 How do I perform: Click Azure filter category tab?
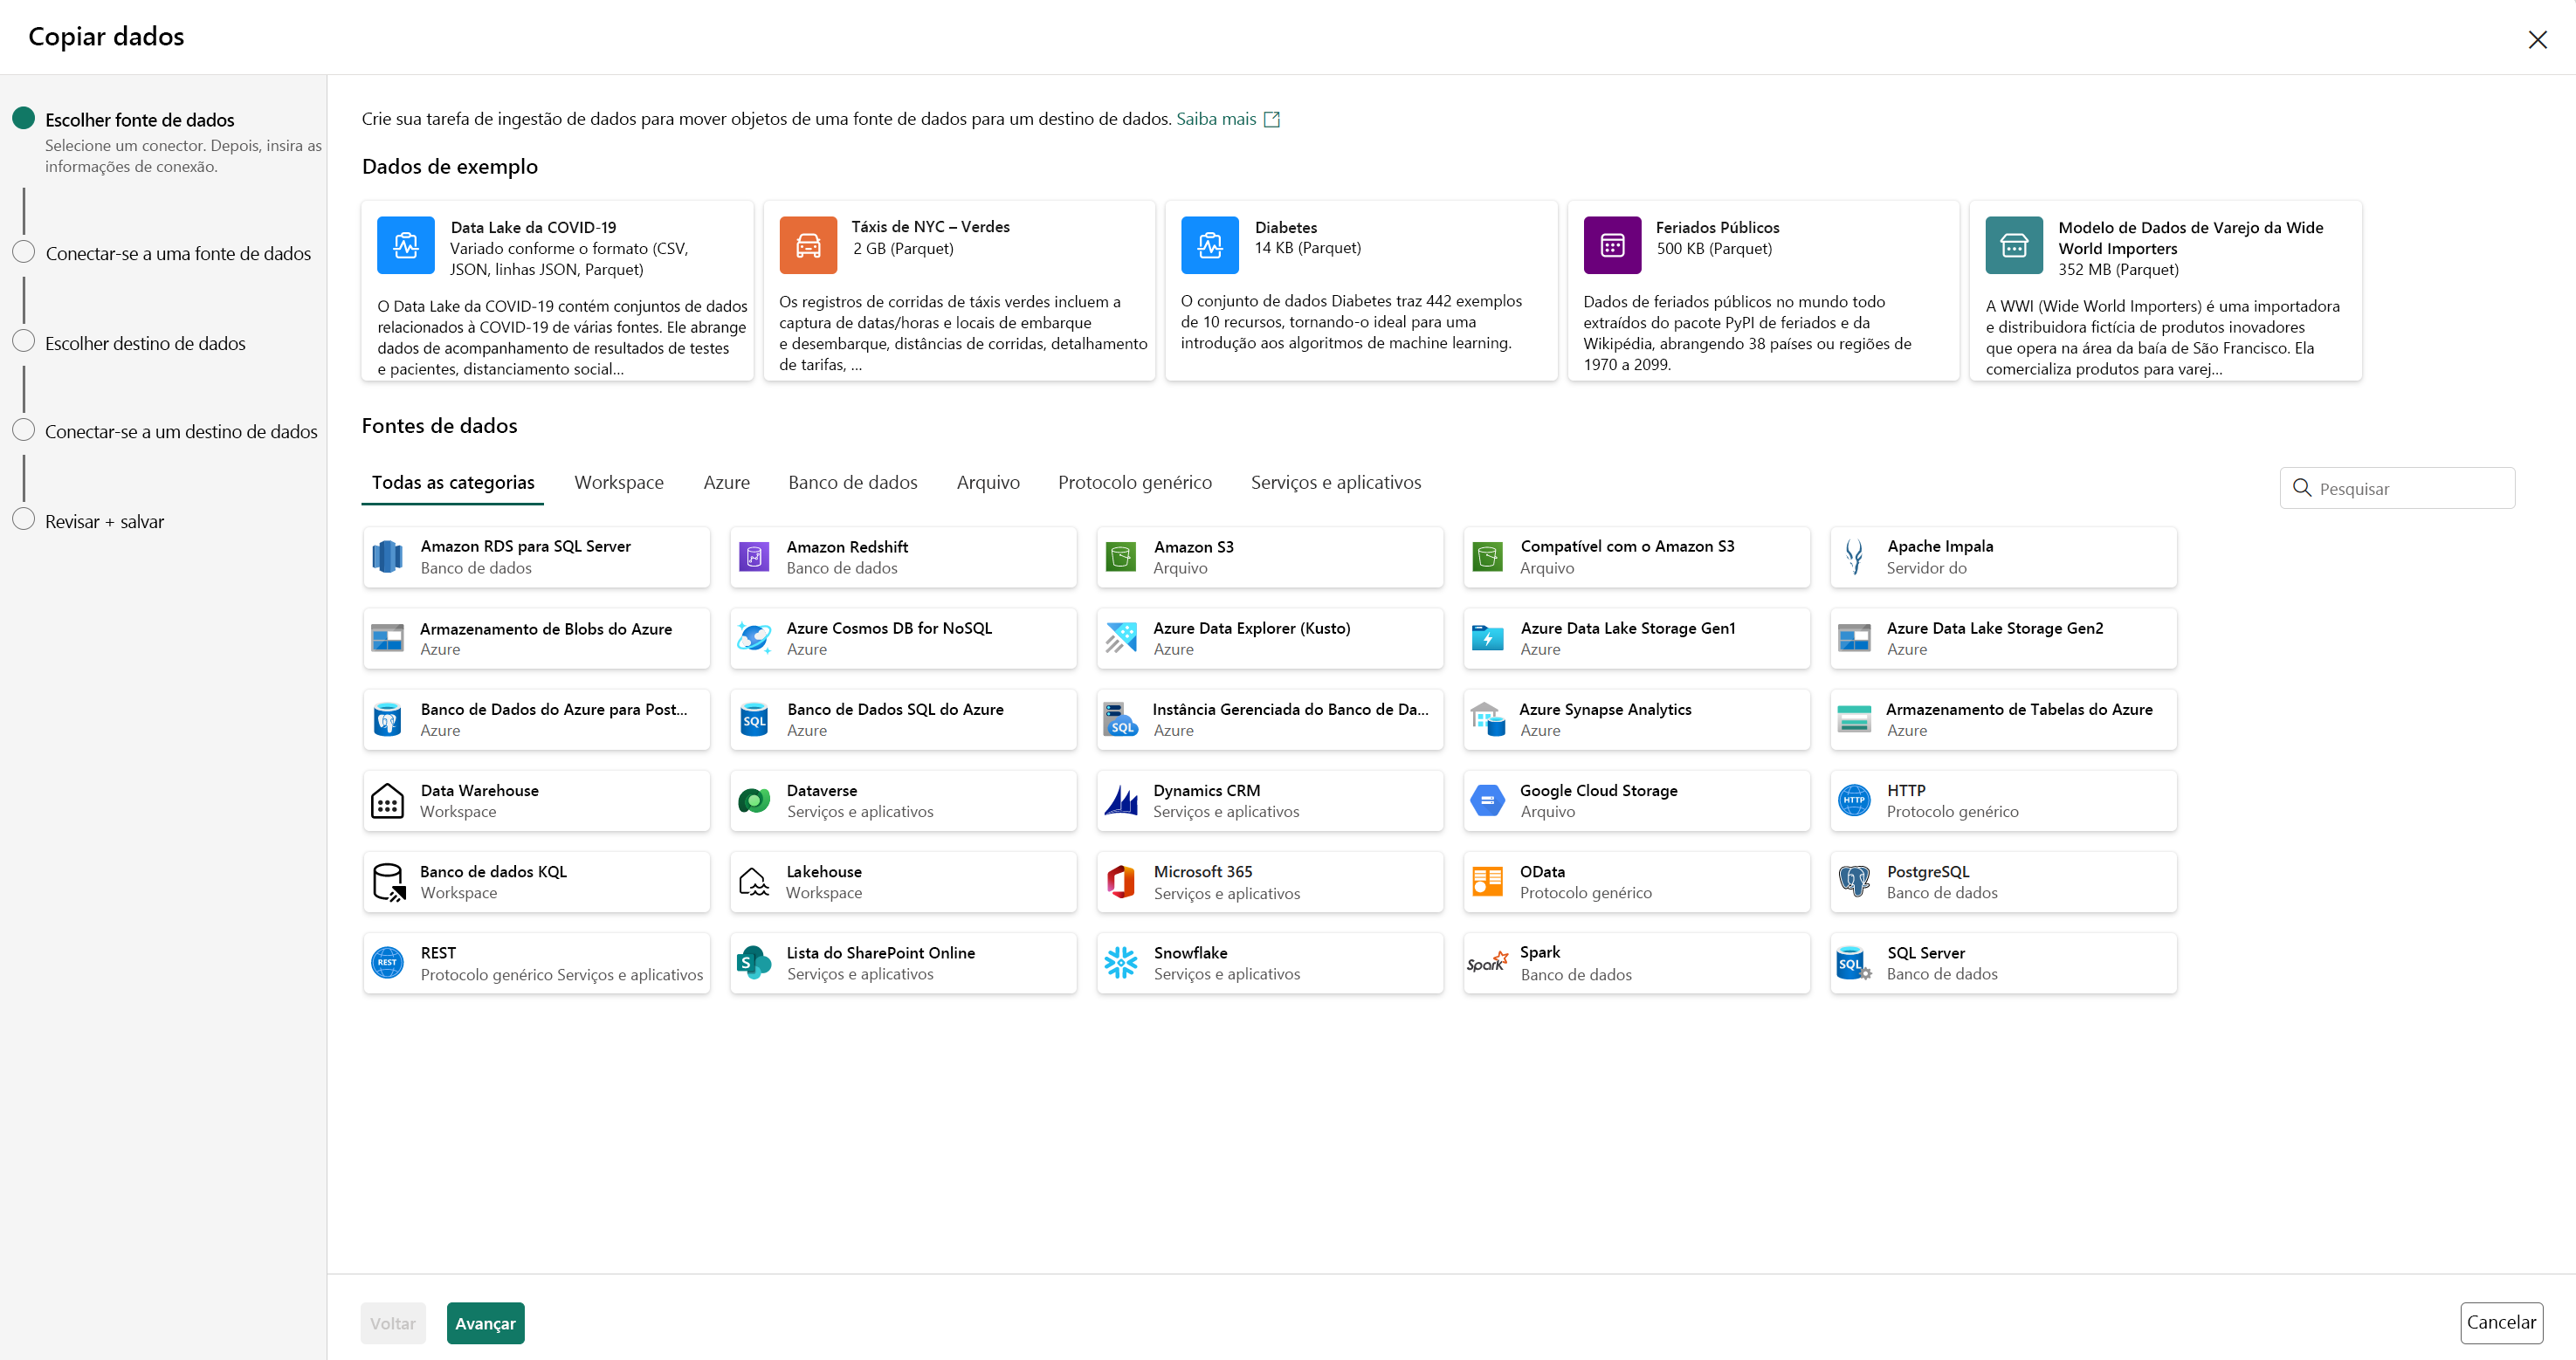(724, 482)
